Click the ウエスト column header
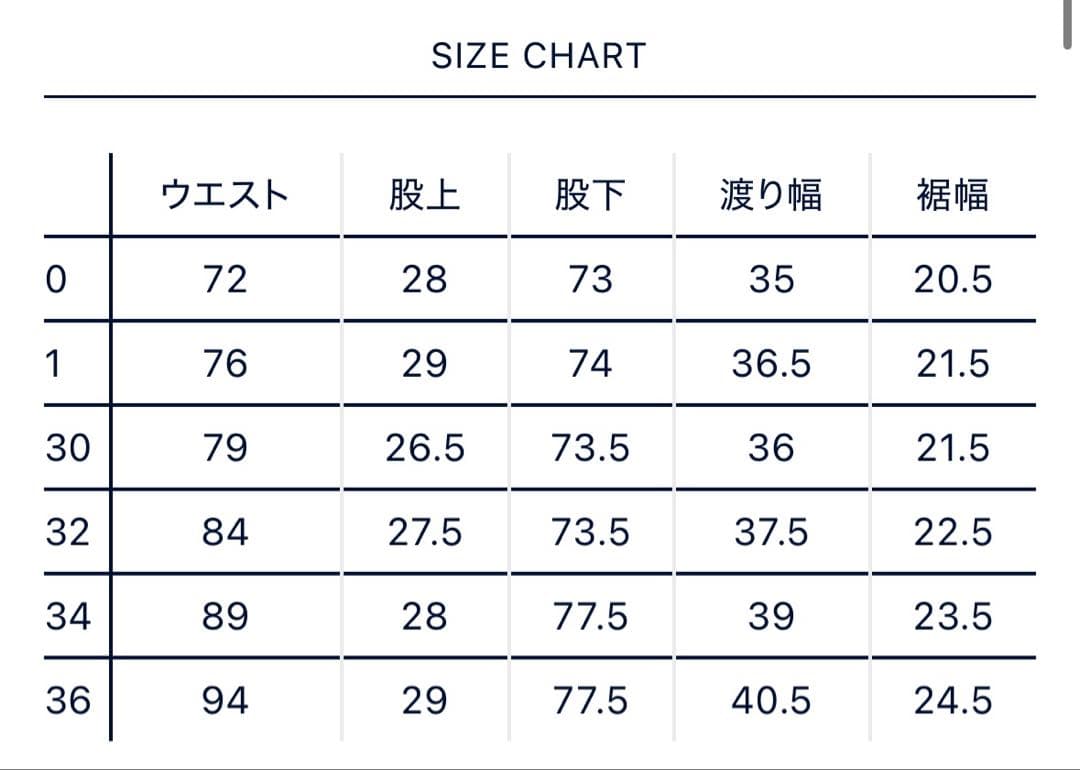Image resolution: width=1080 pixels, height=770 pixels. tap(225, 194)
